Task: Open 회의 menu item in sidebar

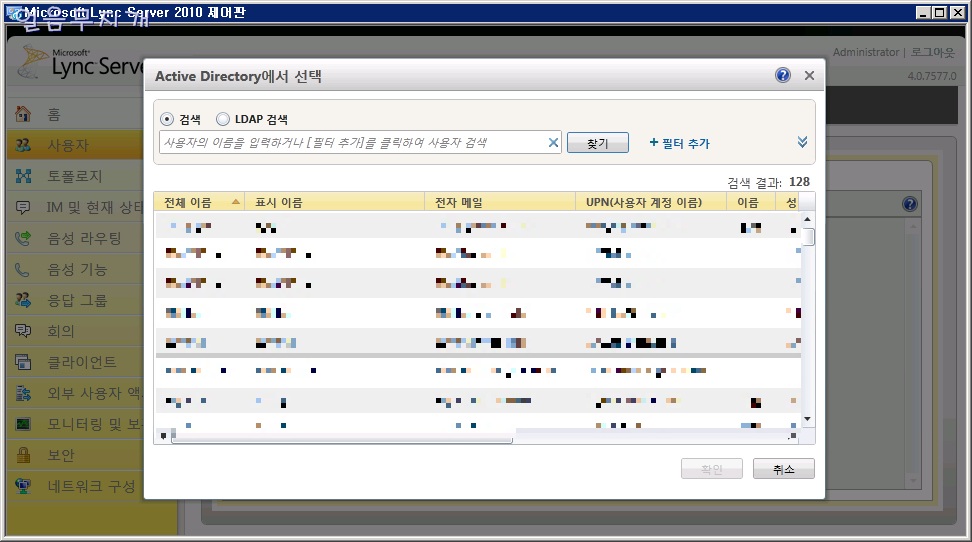Action: pos(75,331)
